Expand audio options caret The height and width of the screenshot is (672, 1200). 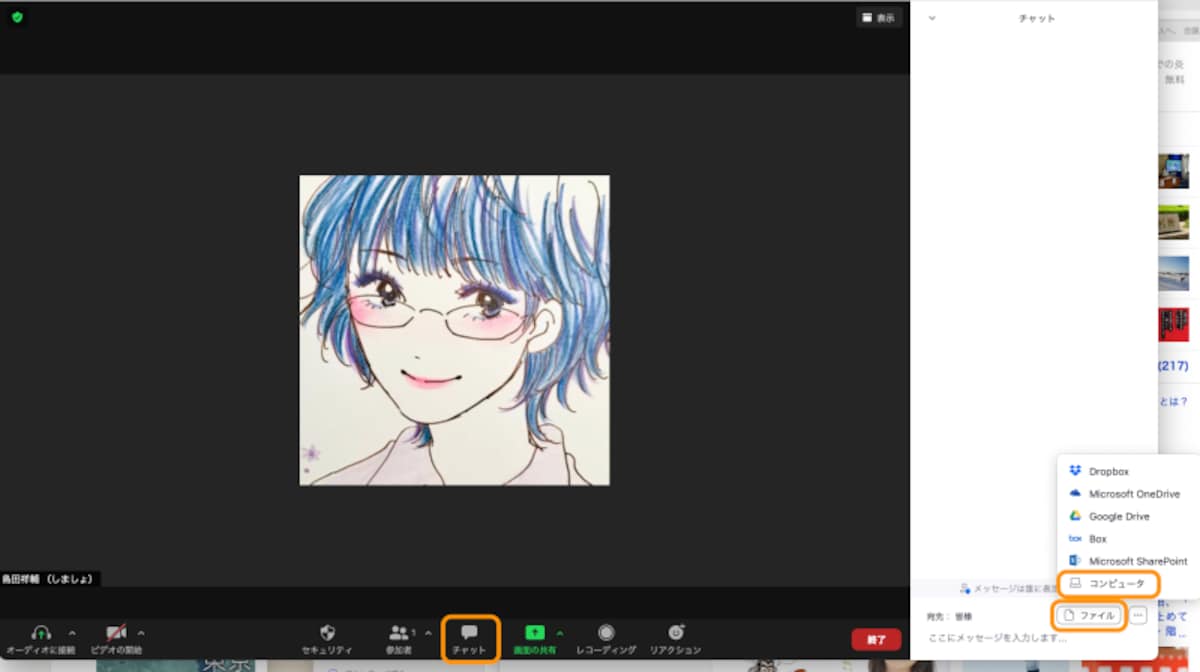pos(71,632)
